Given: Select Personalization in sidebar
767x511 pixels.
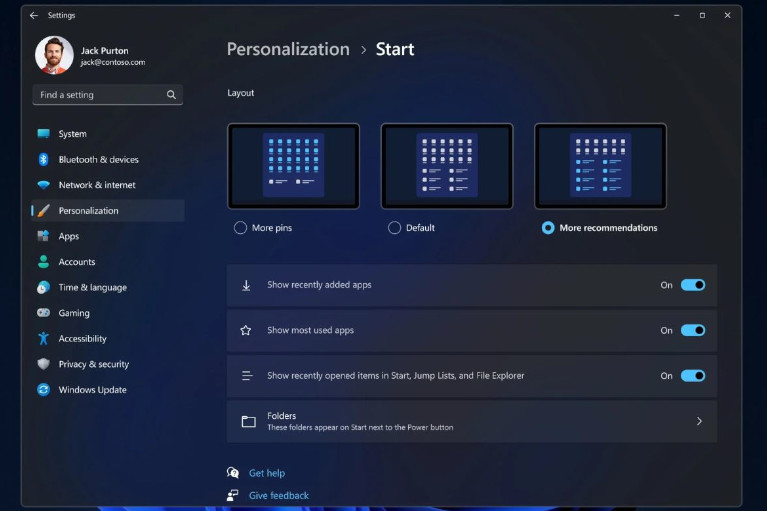Looking at the screenshot, I should pos(108,211).
